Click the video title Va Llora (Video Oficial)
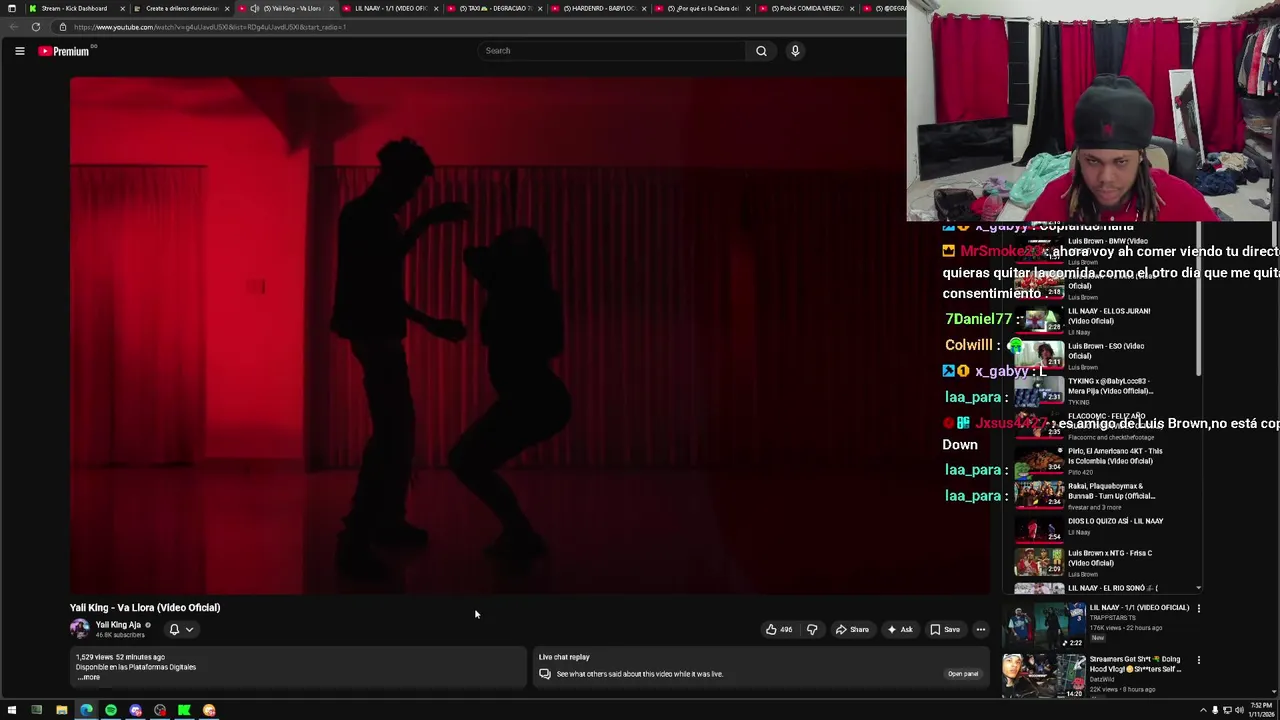 145,608
